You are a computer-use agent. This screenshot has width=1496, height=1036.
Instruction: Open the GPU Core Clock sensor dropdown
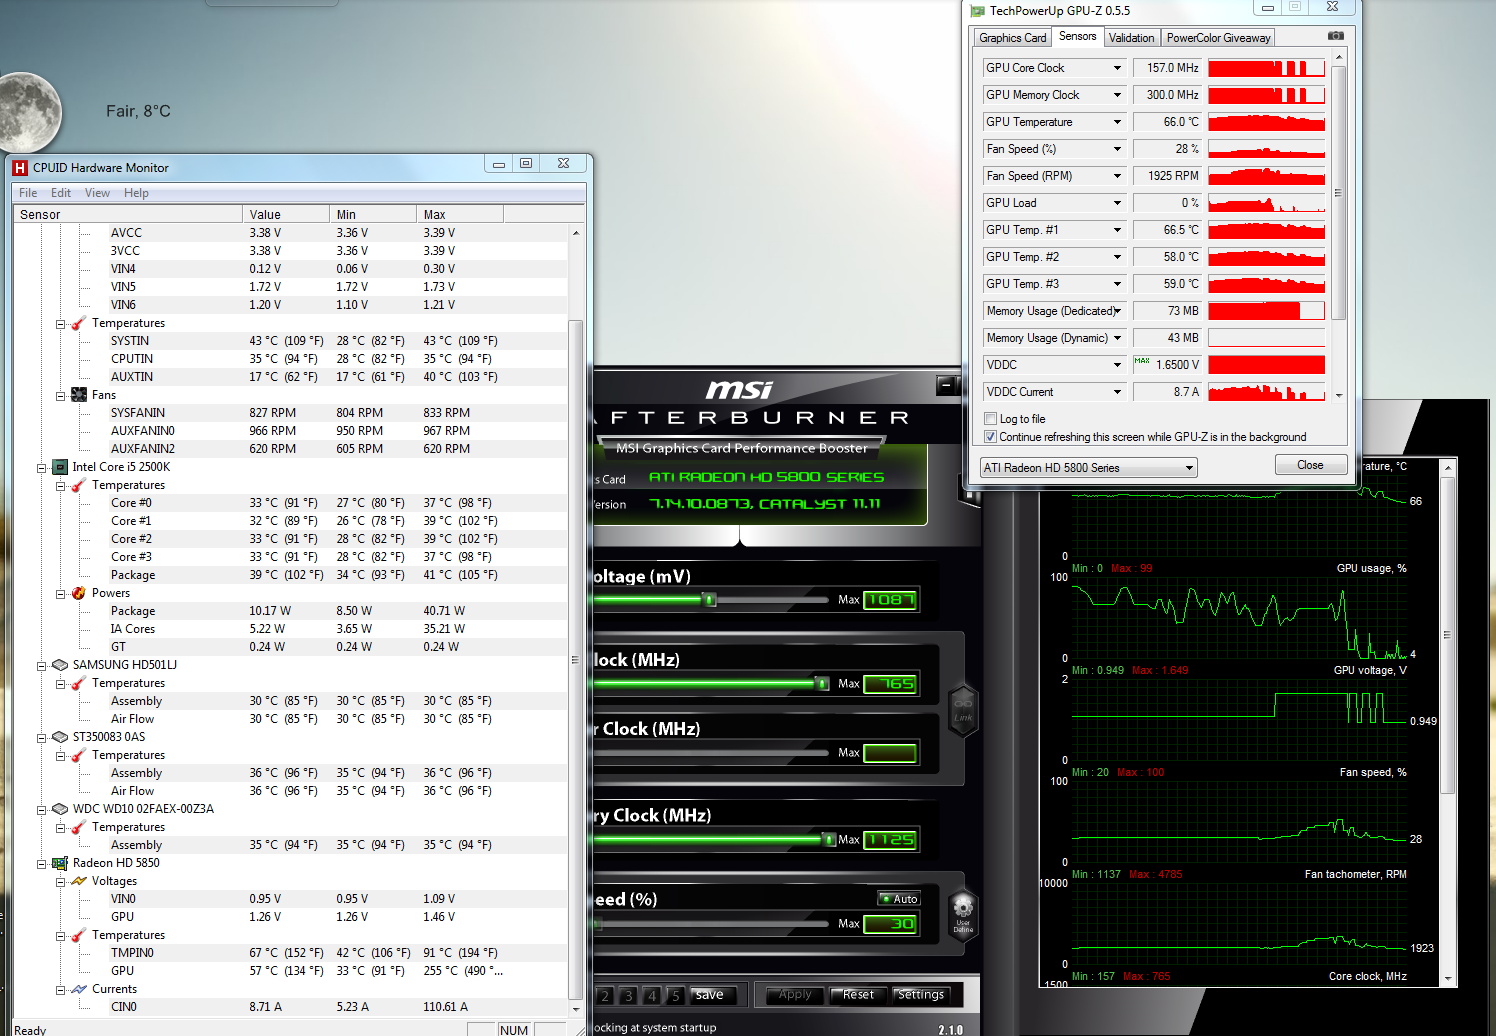[x=1117, y=68]
